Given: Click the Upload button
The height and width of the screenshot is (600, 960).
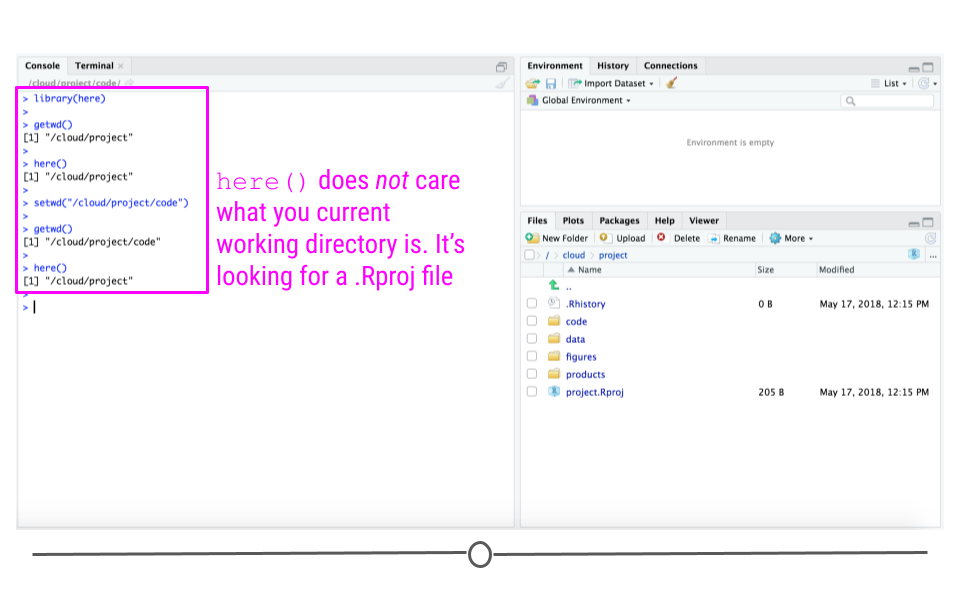Looking at the screenshot, I should coord(623,238).
